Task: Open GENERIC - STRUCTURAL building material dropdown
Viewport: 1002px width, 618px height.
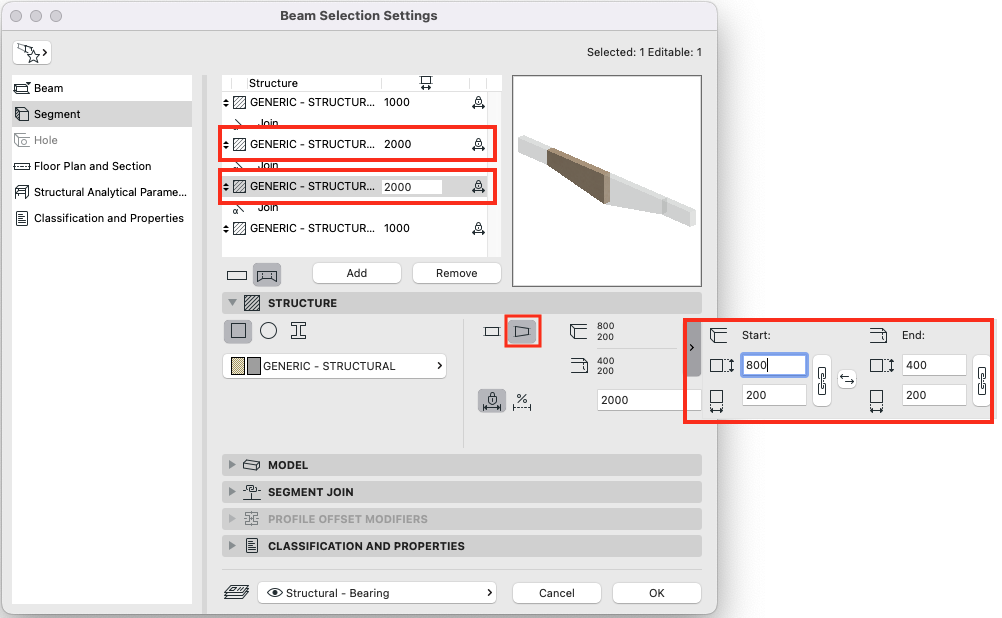Action: click(334, 366)
